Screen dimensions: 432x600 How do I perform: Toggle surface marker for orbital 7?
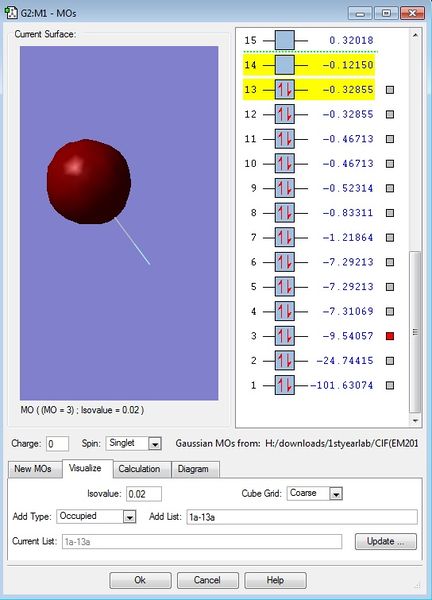pyautogui.click(x=390, y=237)
